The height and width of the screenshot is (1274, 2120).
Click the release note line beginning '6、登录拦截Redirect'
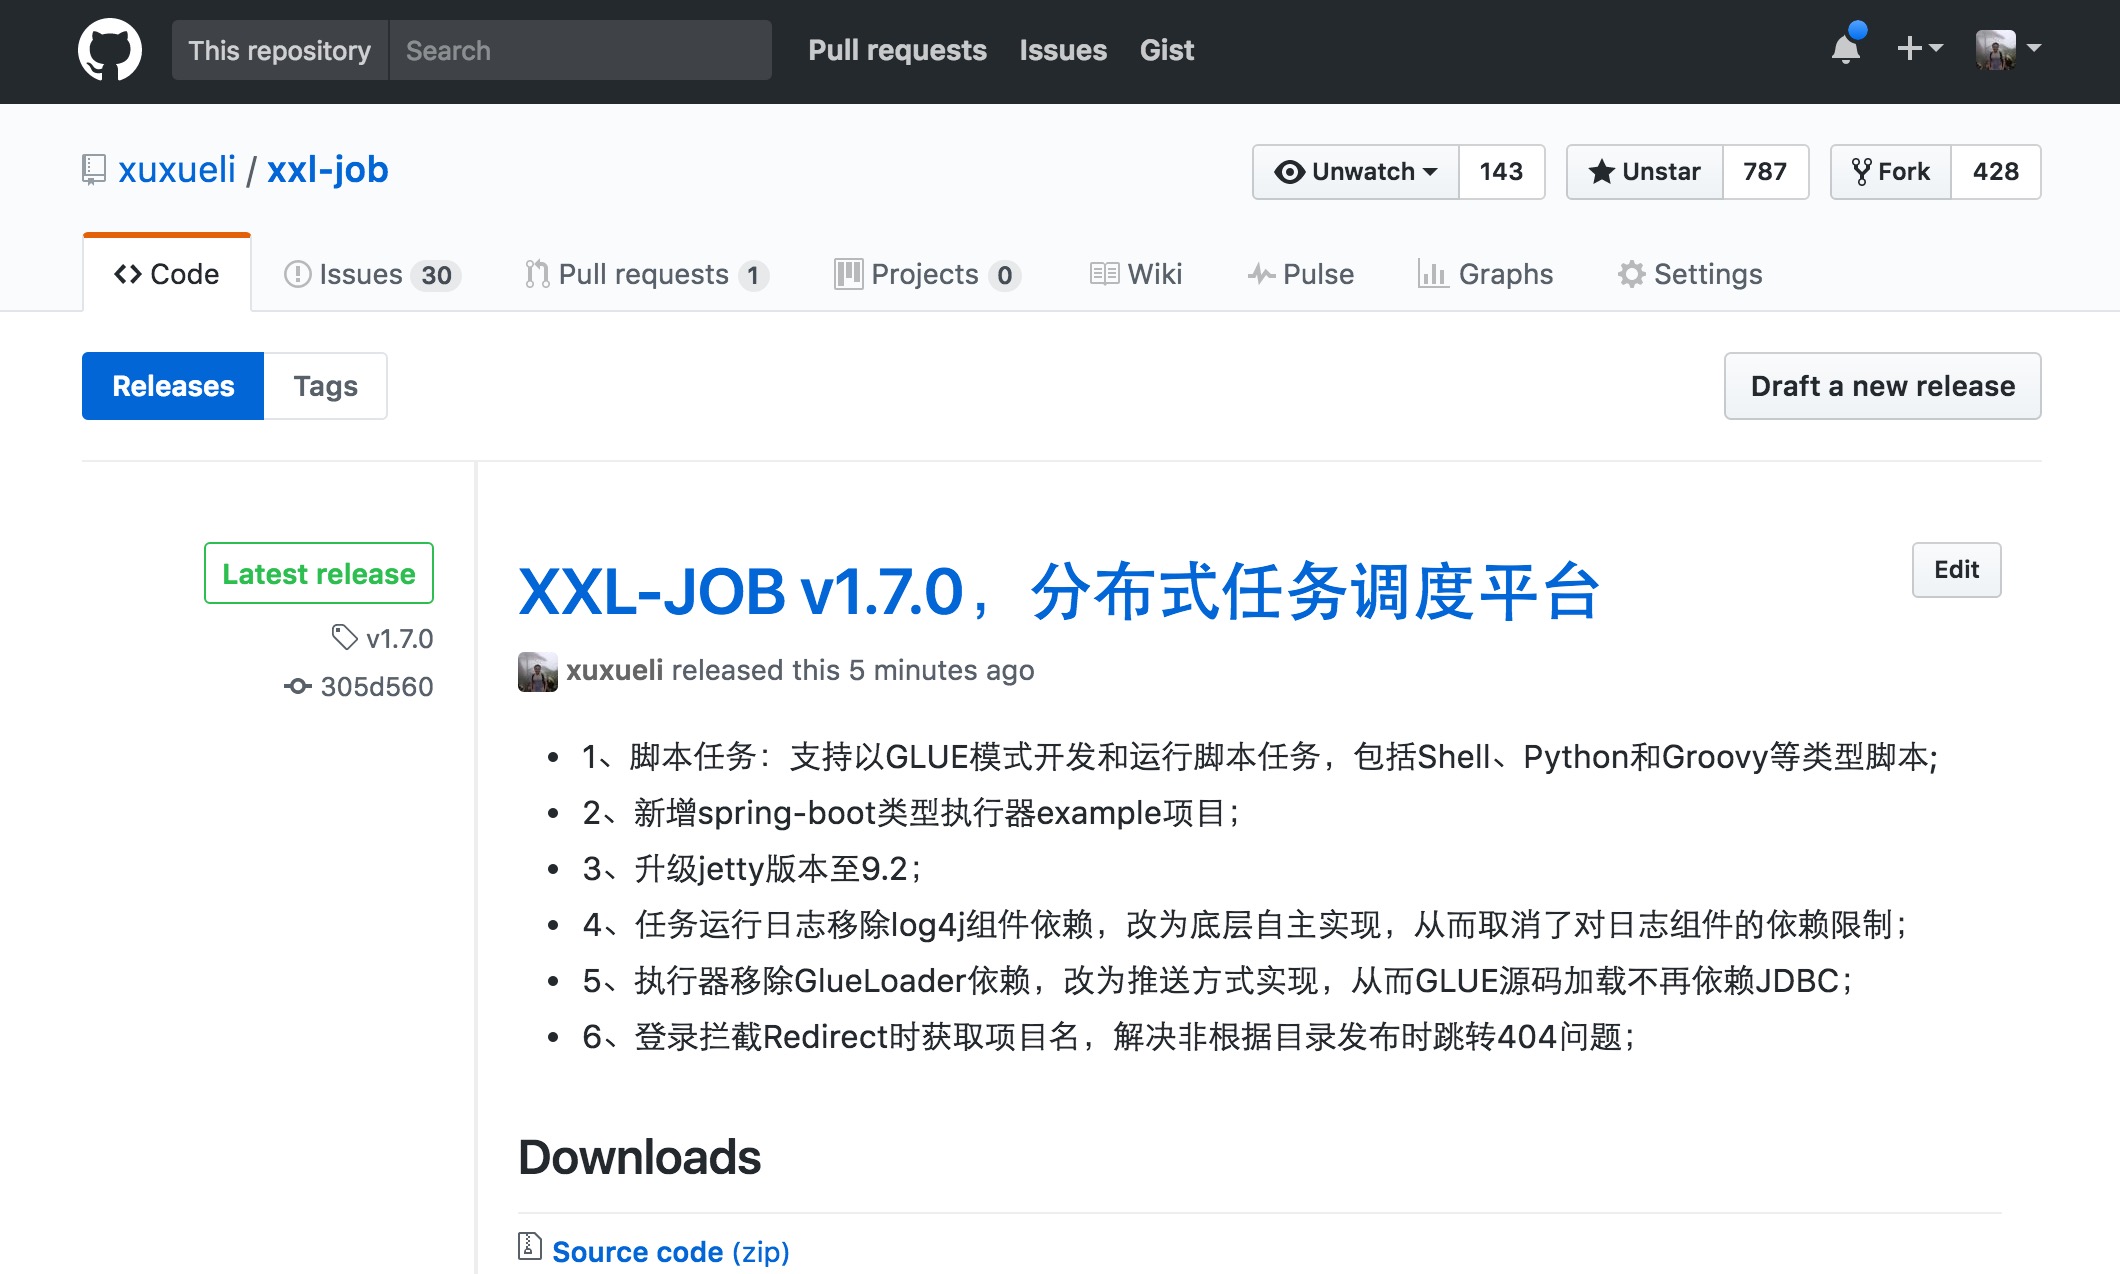pyautogui.click(x=1110, y=1037)
